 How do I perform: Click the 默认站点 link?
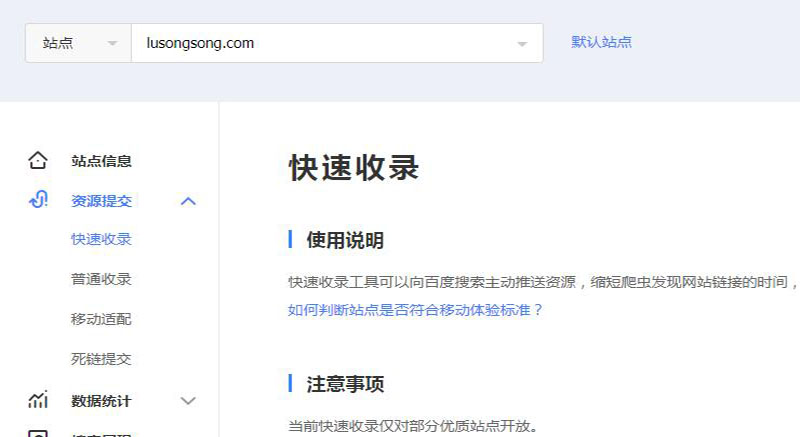tap(601, 42)
